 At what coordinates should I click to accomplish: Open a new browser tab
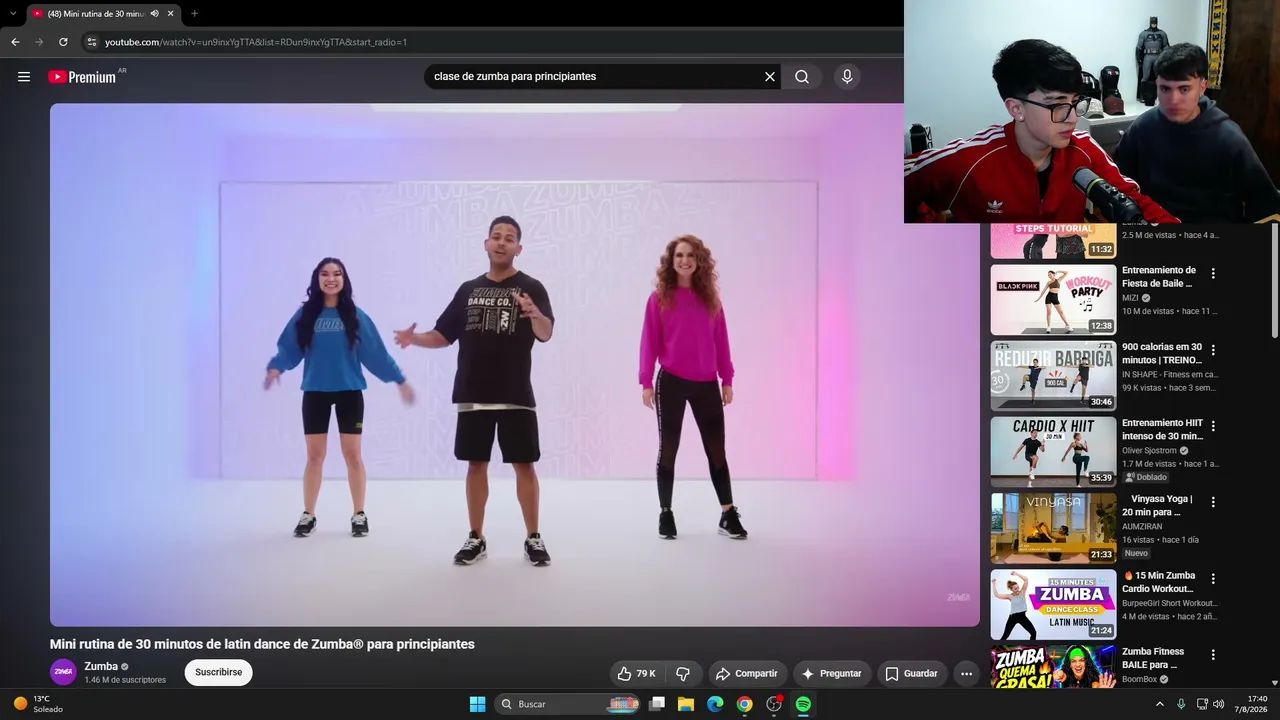pos(194,14)
